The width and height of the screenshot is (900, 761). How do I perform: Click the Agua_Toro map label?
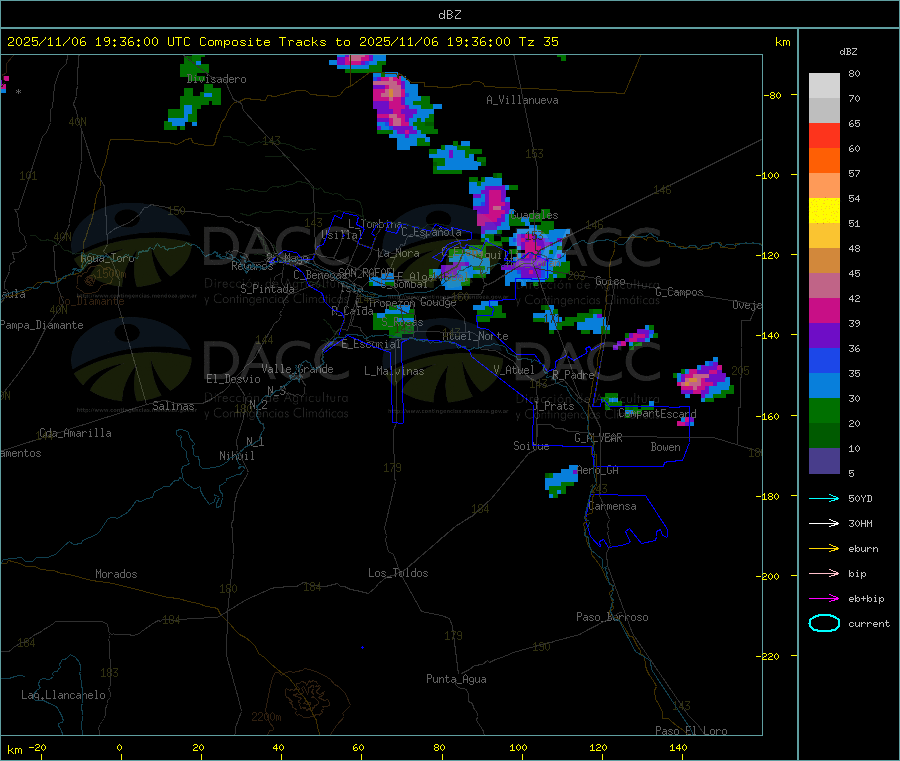[107, 258]
